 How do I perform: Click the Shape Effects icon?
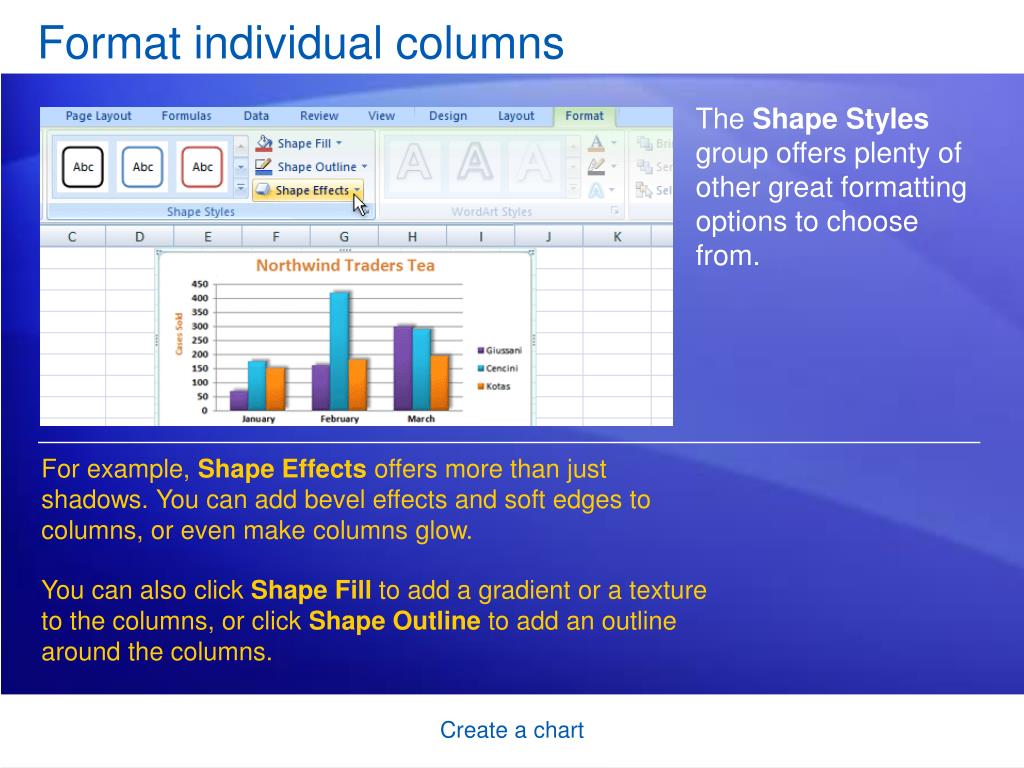click(263, 189)
